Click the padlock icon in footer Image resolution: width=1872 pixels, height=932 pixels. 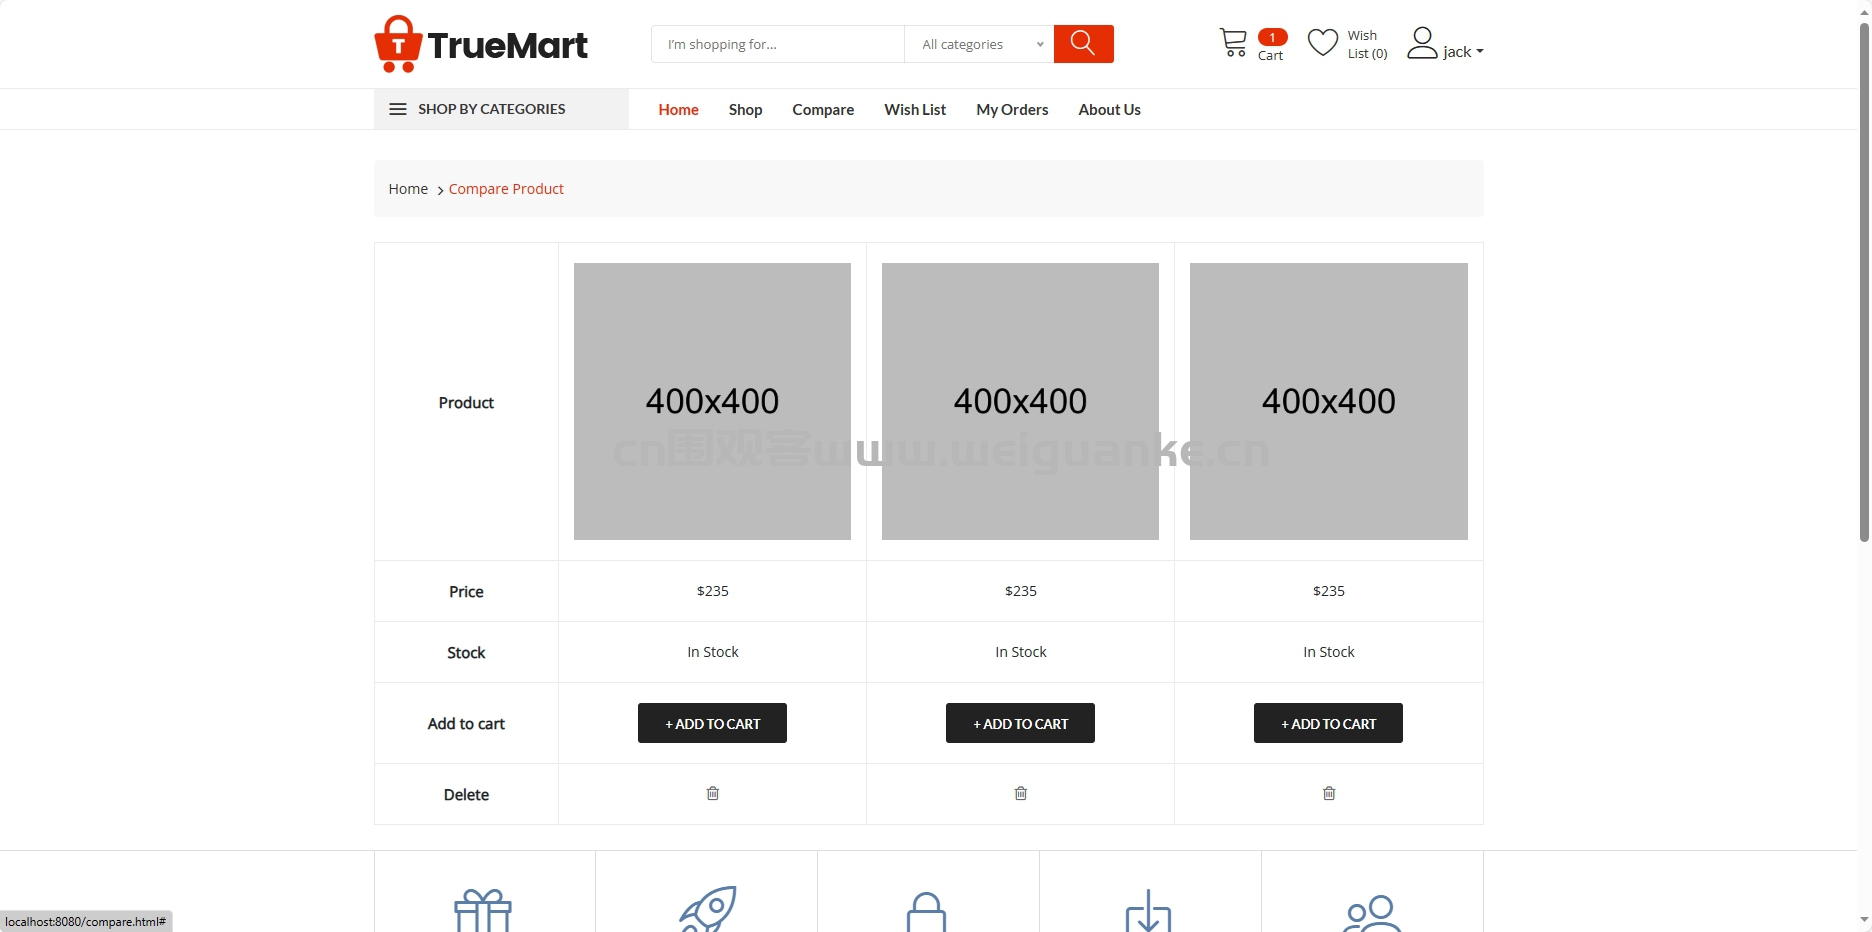pyautogui.click(x=927, y=911)
